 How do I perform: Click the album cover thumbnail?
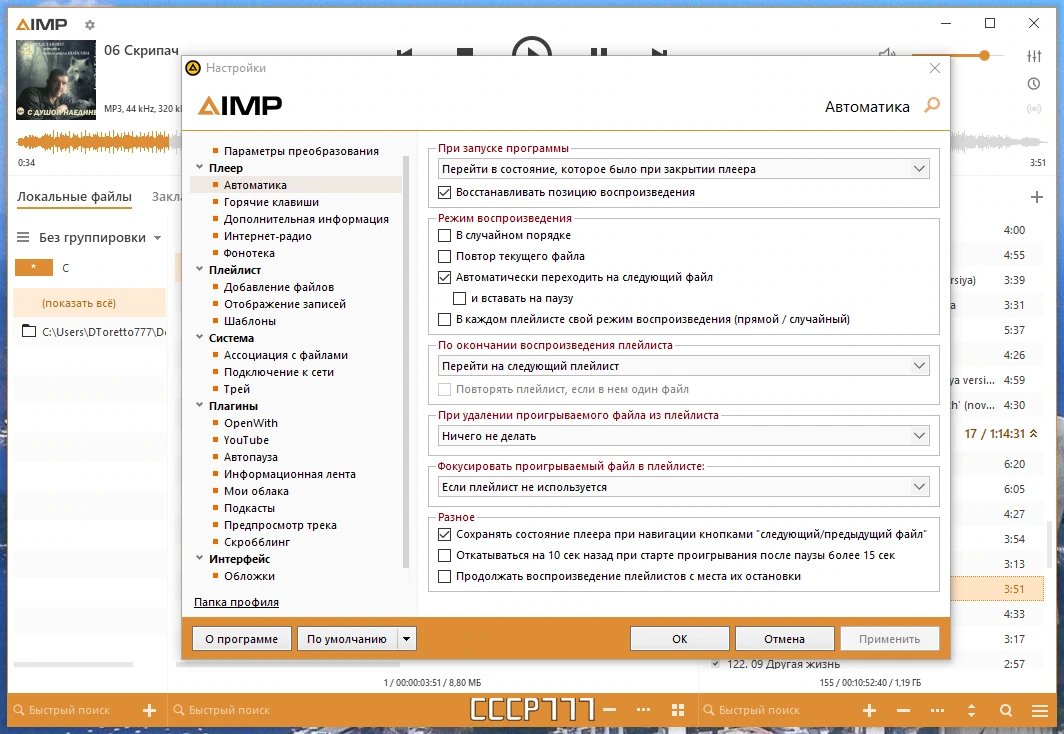[x=56, y=80]
